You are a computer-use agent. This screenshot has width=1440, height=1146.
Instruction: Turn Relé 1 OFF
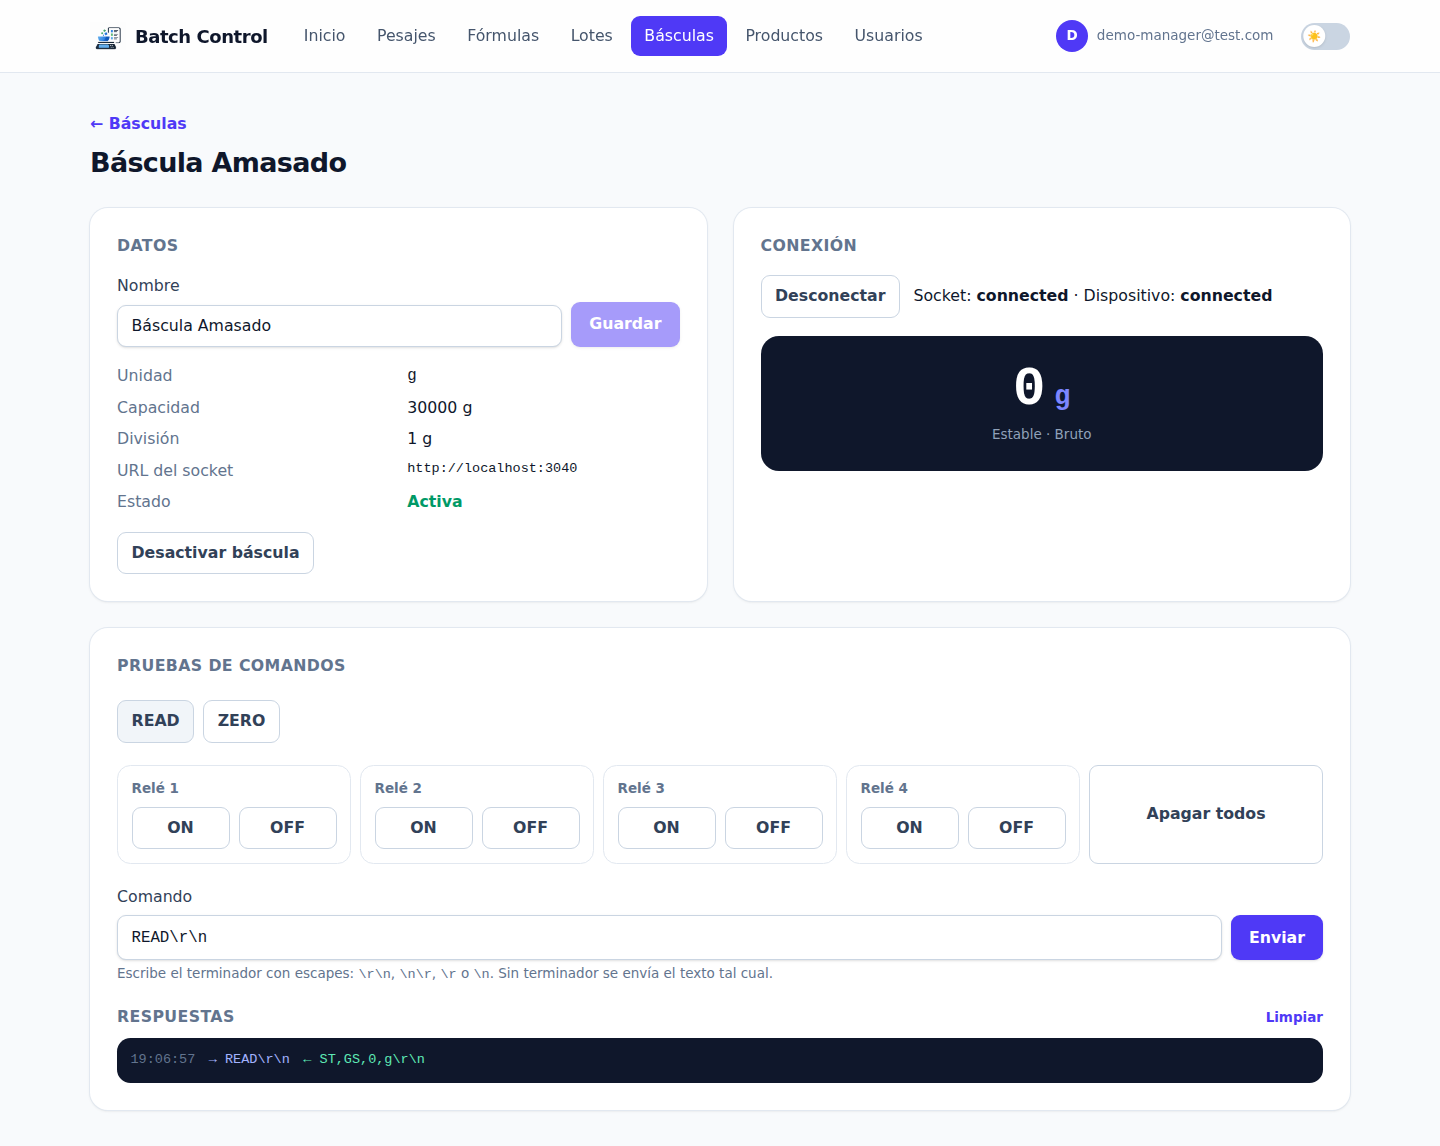tap(287, 828)
